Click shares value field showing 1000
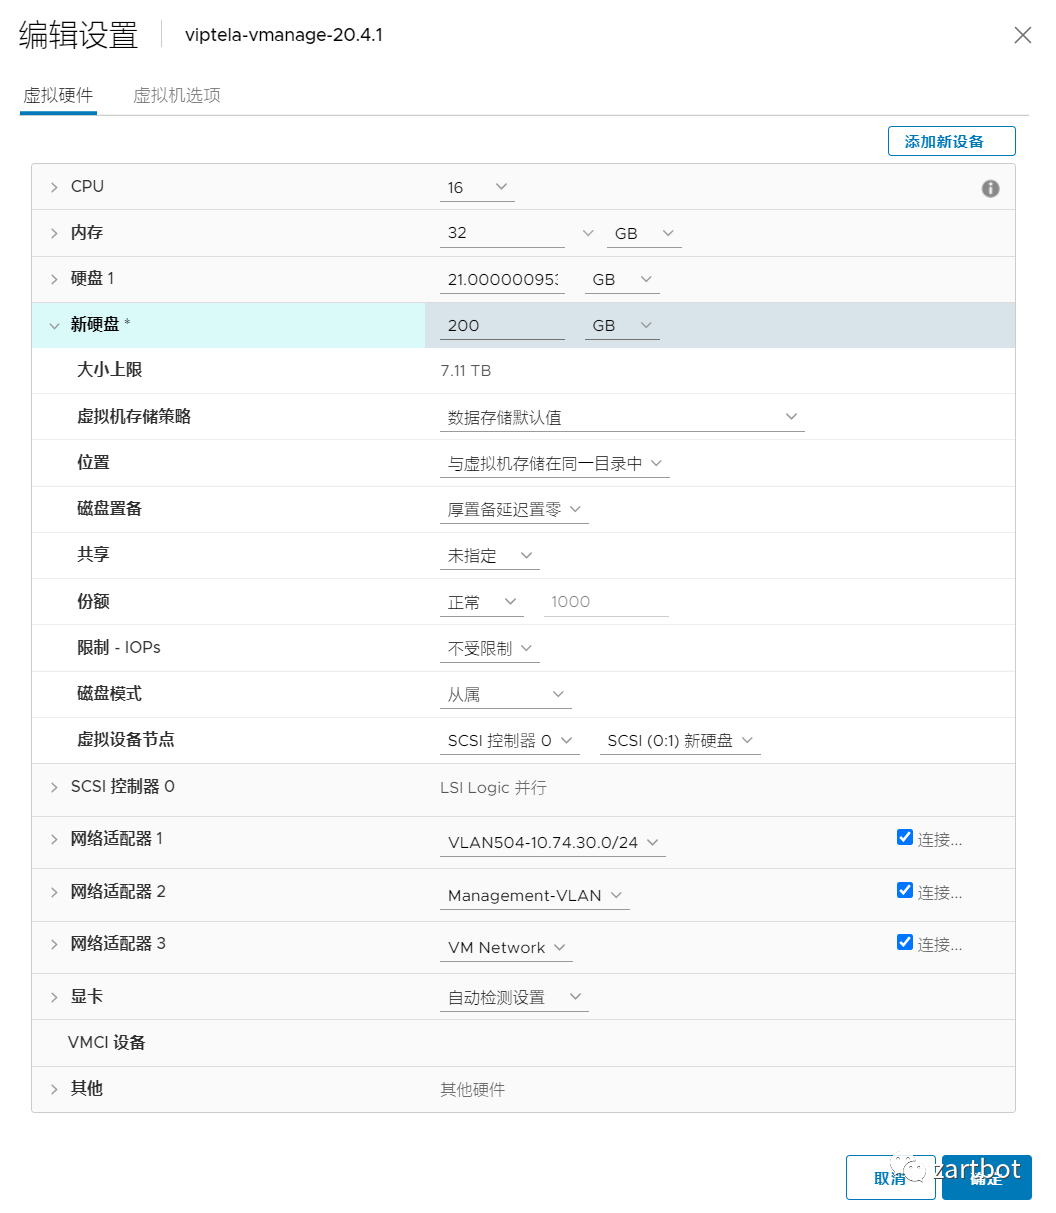 click(x=606, y=602)
